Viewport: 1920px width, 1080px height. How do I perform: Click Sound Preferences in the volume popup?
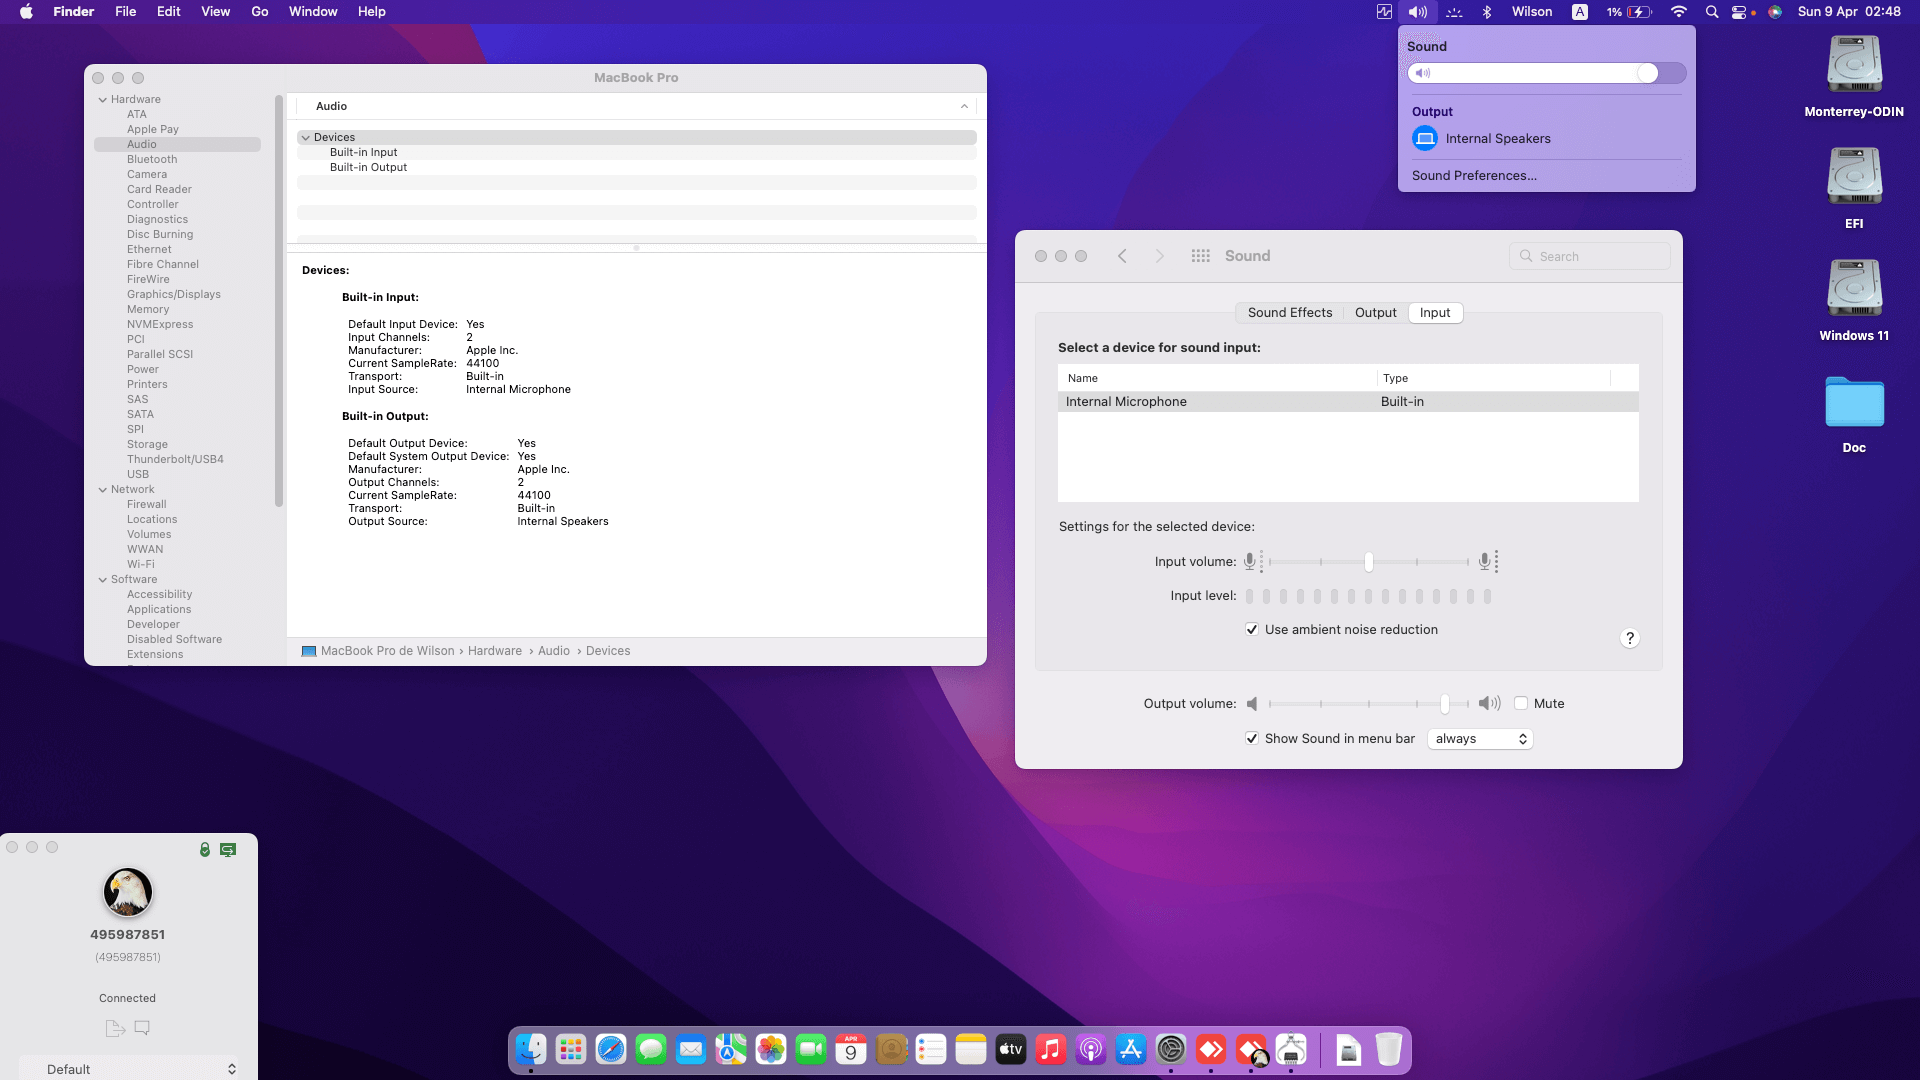1473,175
